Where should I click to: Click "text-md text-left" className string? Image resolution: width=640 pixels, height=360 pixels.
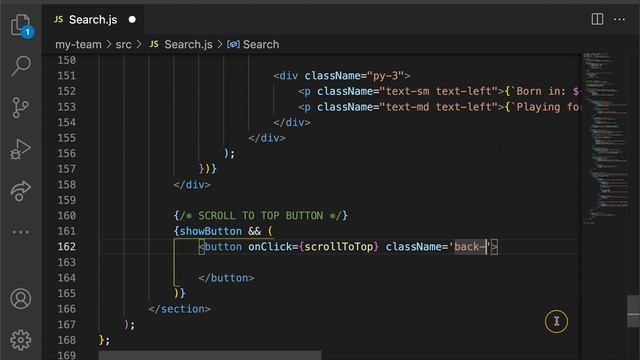click(439, 107)
